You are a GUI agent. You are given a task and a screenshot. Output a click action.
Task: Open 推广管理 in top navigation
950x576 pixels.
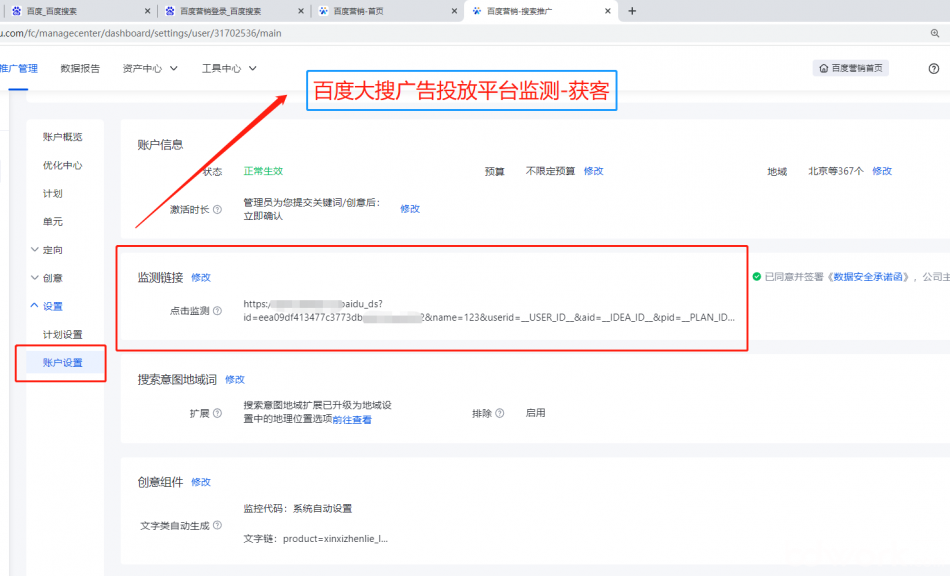pos(19,68)
